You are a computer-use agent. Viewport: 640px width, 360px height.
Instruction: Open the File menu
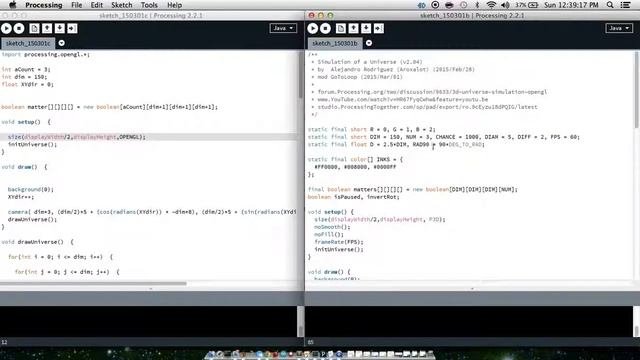click(x=76, y=5)
